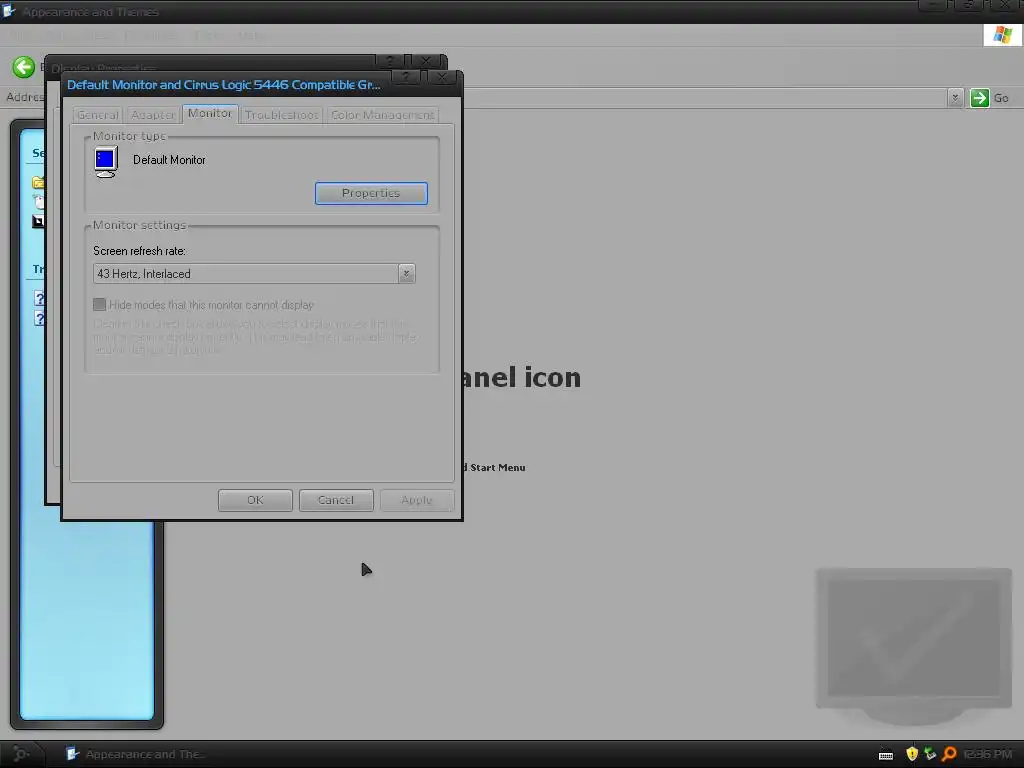Click the Screen refresh rate label
Viewport: 1024px width, 768px height.
(x=139, y=251)
